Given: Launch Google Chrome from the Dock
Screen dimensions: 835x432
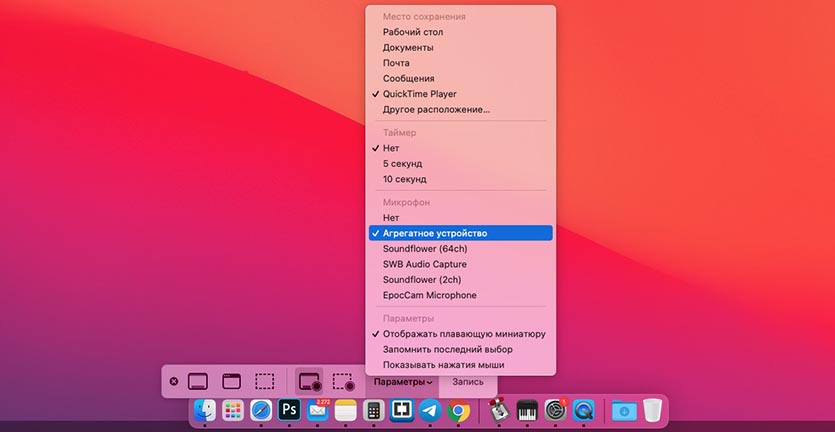Looking at the screenshot, I should click(459, 410).
